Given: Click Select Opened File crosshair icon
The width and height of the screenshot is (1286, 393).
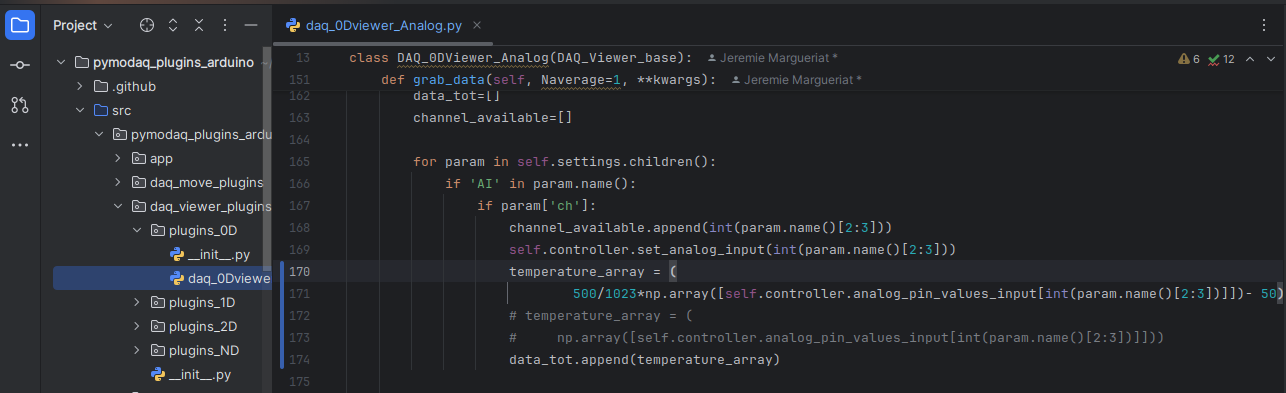Looking at the screenshot, I should 146,25.
